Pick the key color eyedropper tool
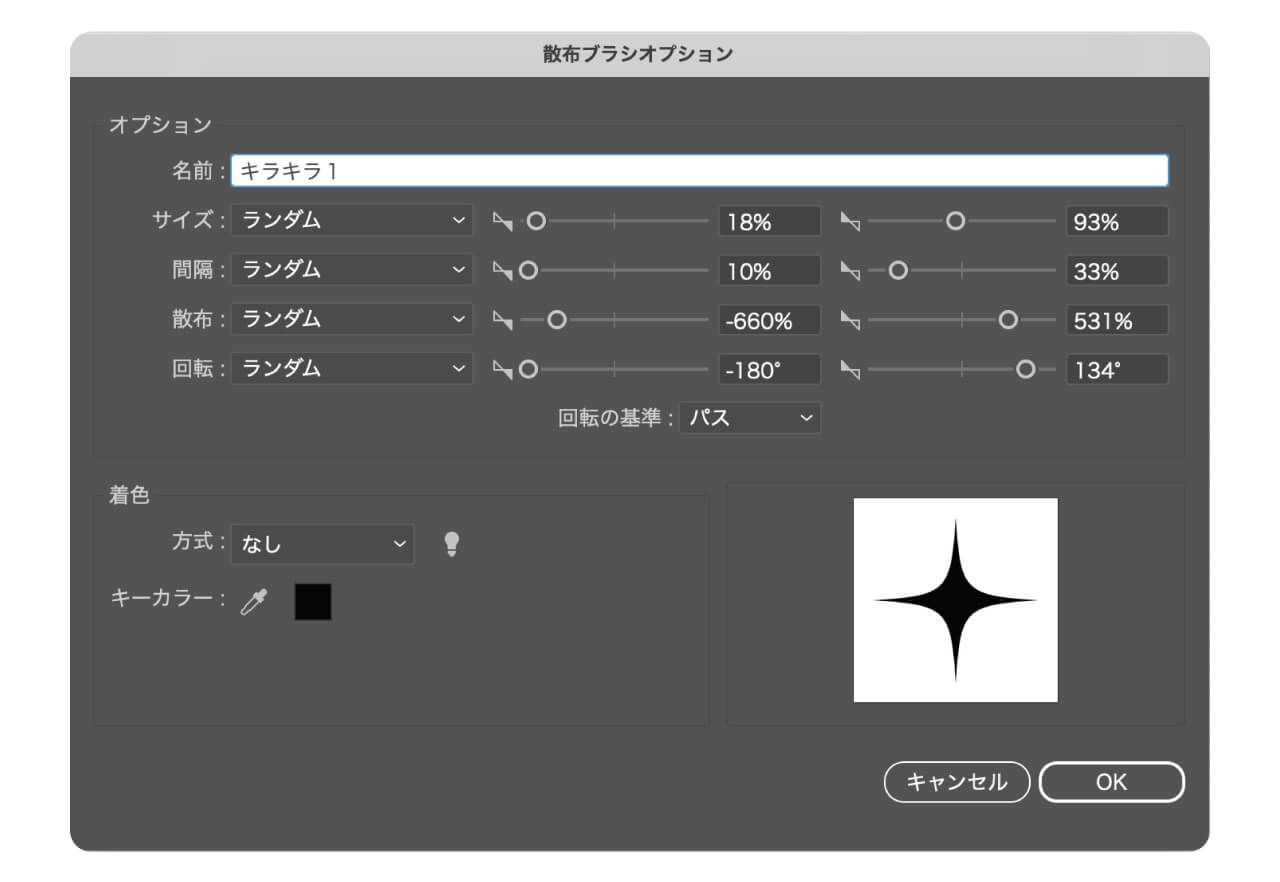 click(255, 603)
